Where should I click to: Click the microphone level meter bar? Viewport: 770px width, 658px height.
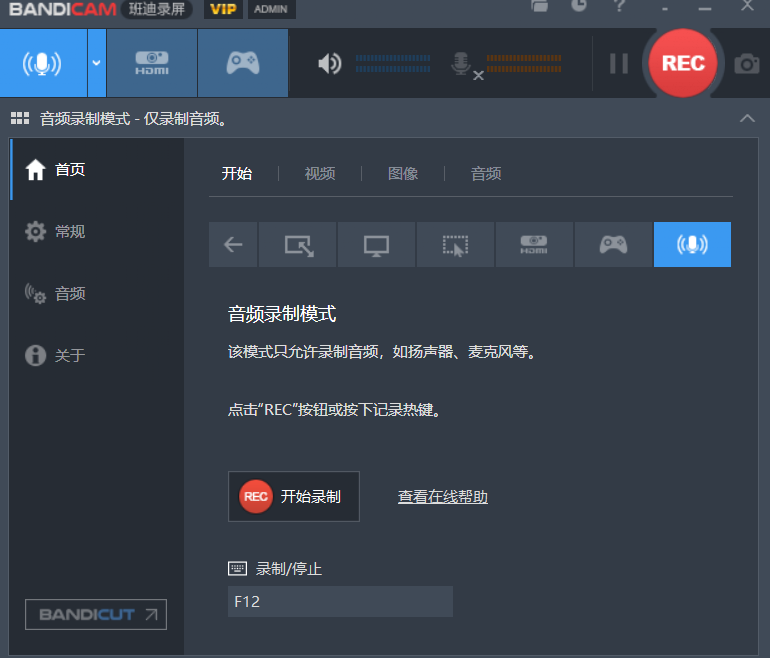(x=524, y=63)
